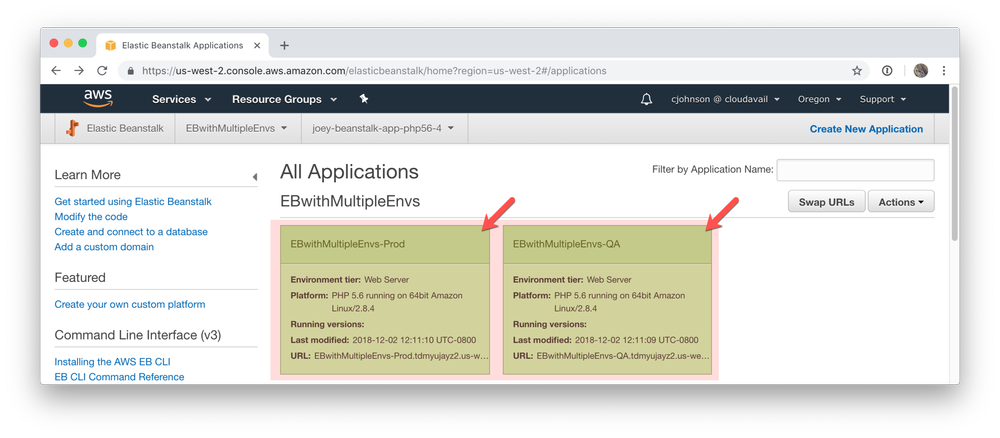Click the site lock icon in address bar
Image resolution: width=1000 pixels, height=438 pixels.
pos(131,71)
